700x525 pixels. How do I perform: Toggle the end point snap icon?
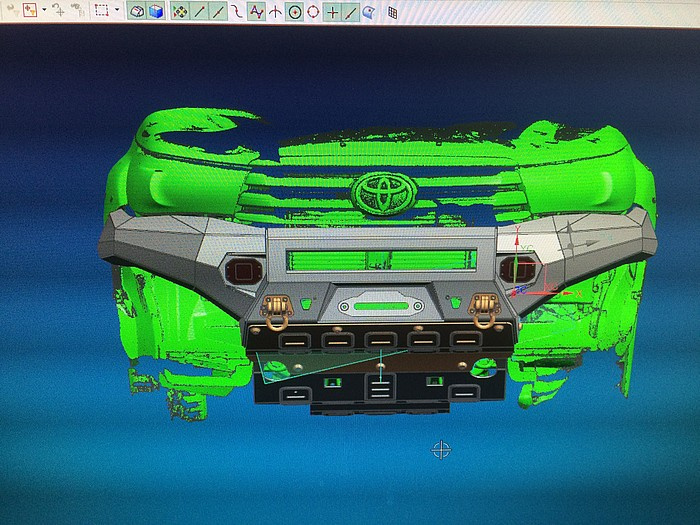coord(199,12)
